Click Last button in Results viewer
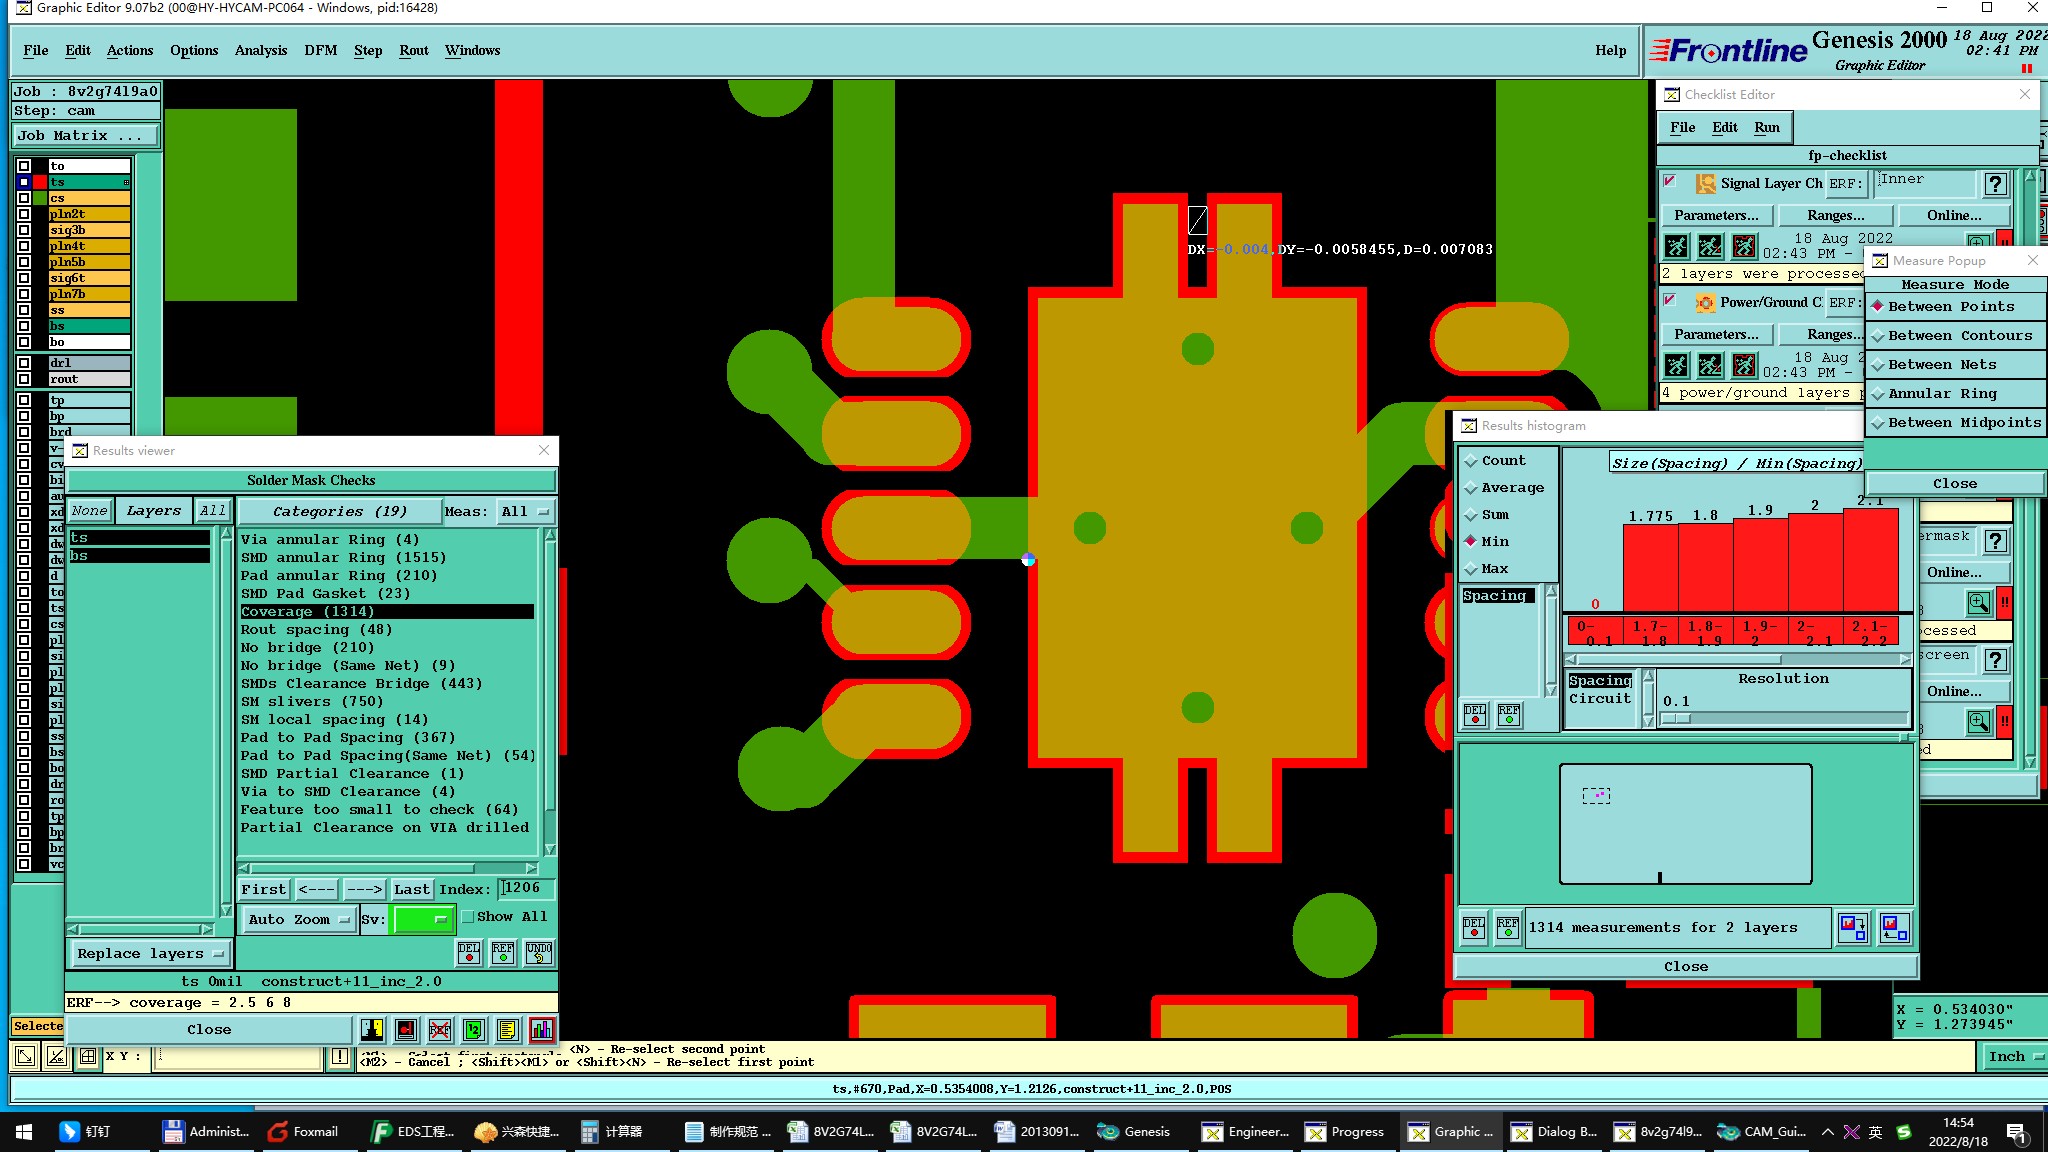Screen dimensions: 2048x1152 [x=411, y=888]
